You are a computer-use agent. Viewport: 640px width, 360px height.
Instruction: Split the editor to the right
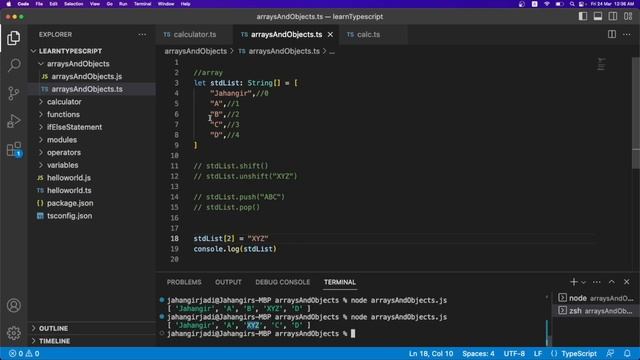(611, 34)
